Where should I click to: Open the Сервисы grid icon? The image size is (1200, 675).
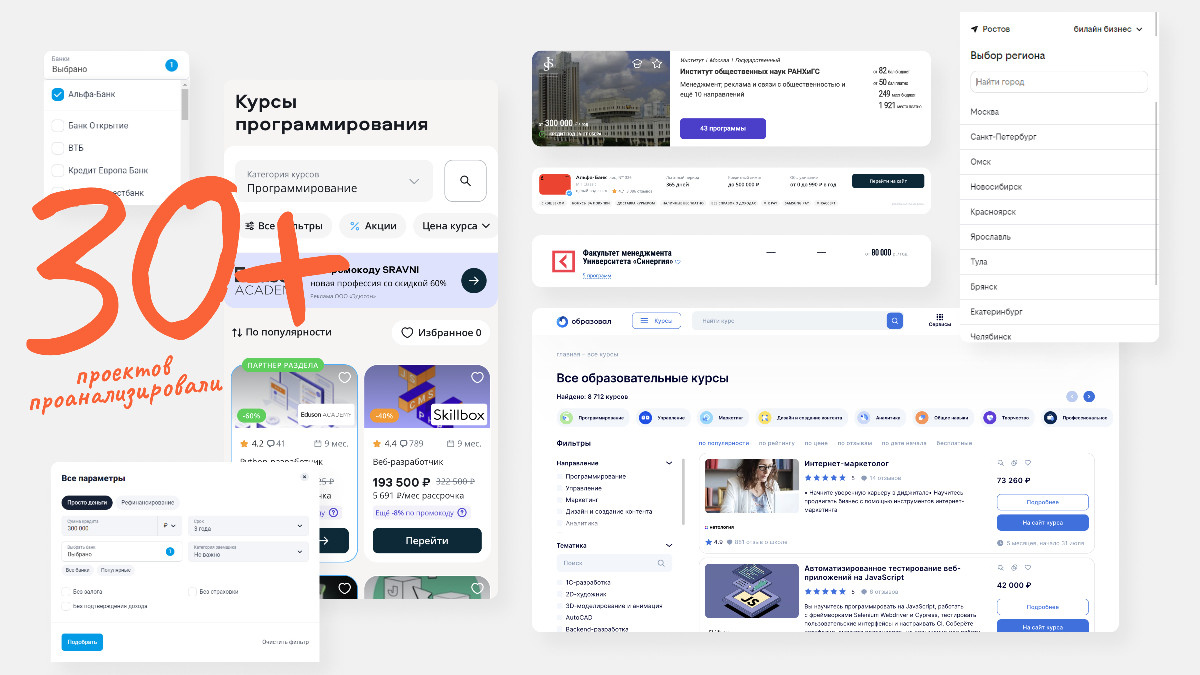pos(939,320)
